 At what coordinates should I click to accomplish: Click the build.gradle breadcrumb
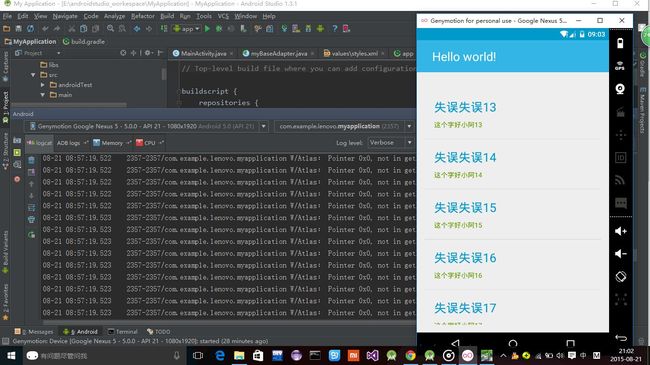[x=84, y=41]
